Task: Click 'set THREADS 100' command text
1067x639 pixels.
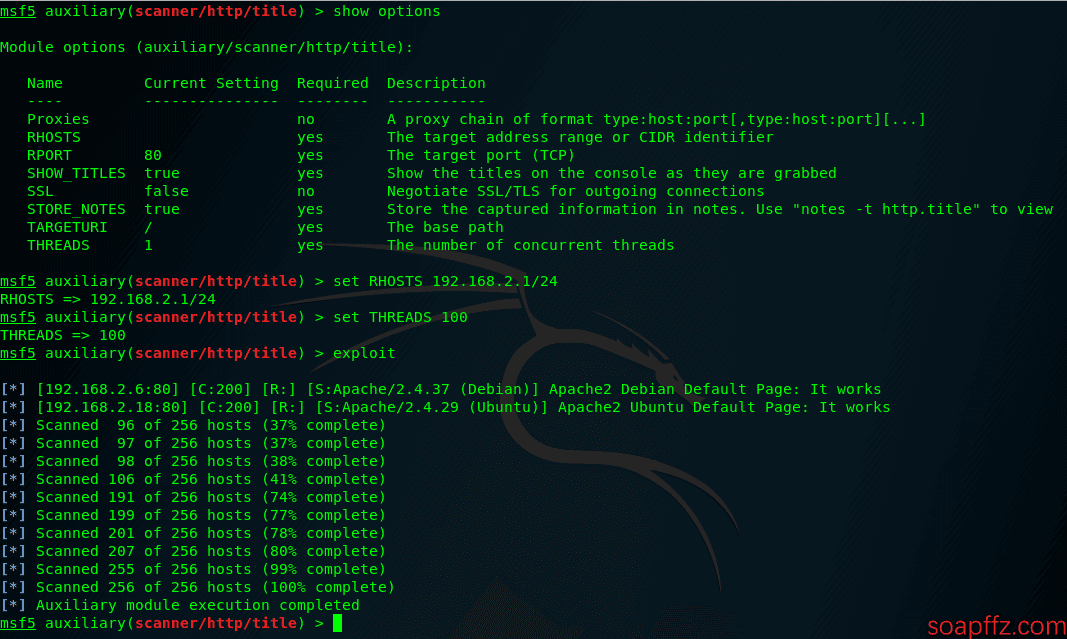Action: click(x=400, y=317)
